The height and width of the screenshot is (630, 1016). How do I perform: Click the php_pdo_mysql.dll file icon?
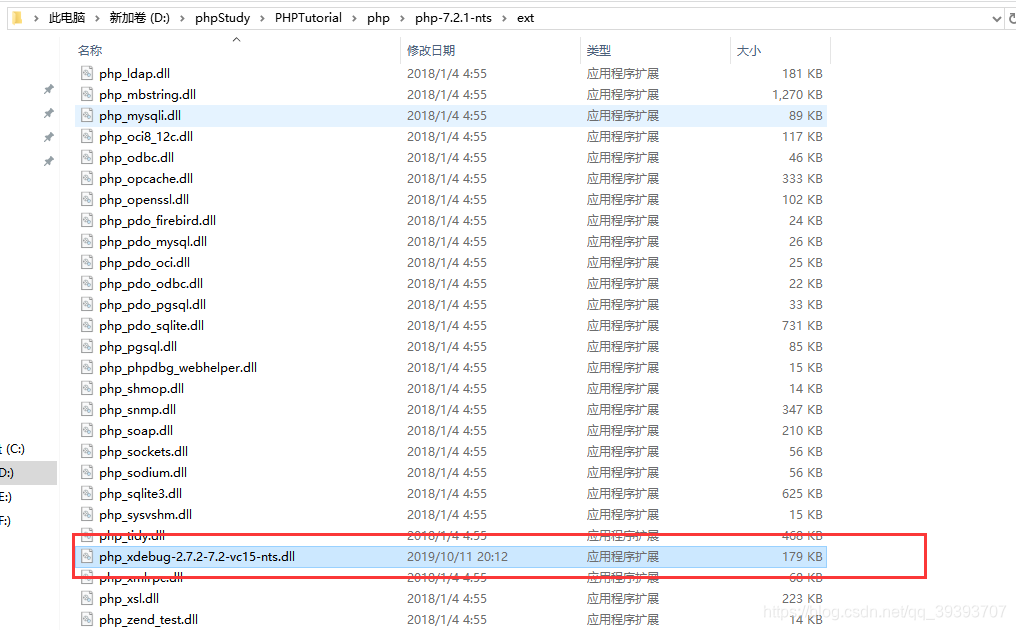(87, 241)
